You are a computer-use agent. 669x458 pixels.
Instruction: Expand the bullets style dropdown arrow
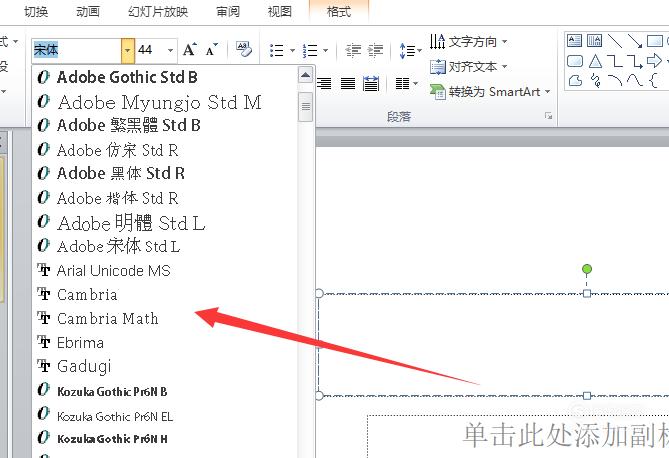(292, 50)
